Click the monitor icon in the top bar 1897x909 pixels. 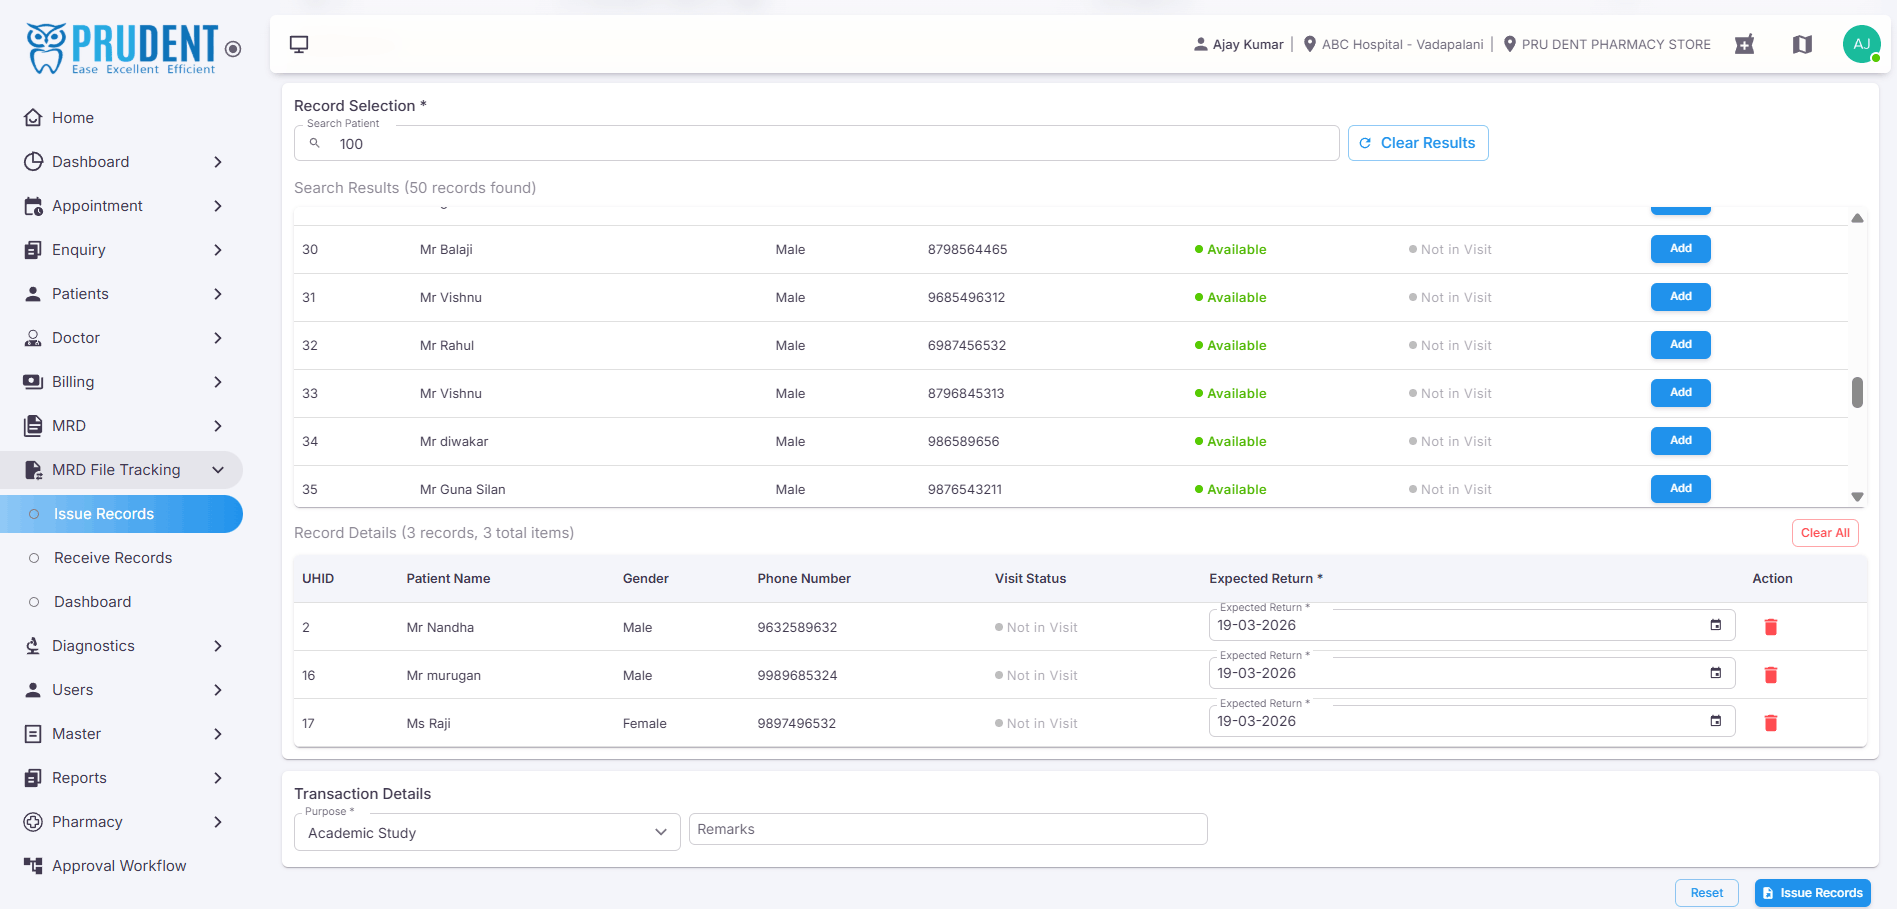tap(299, 44)
